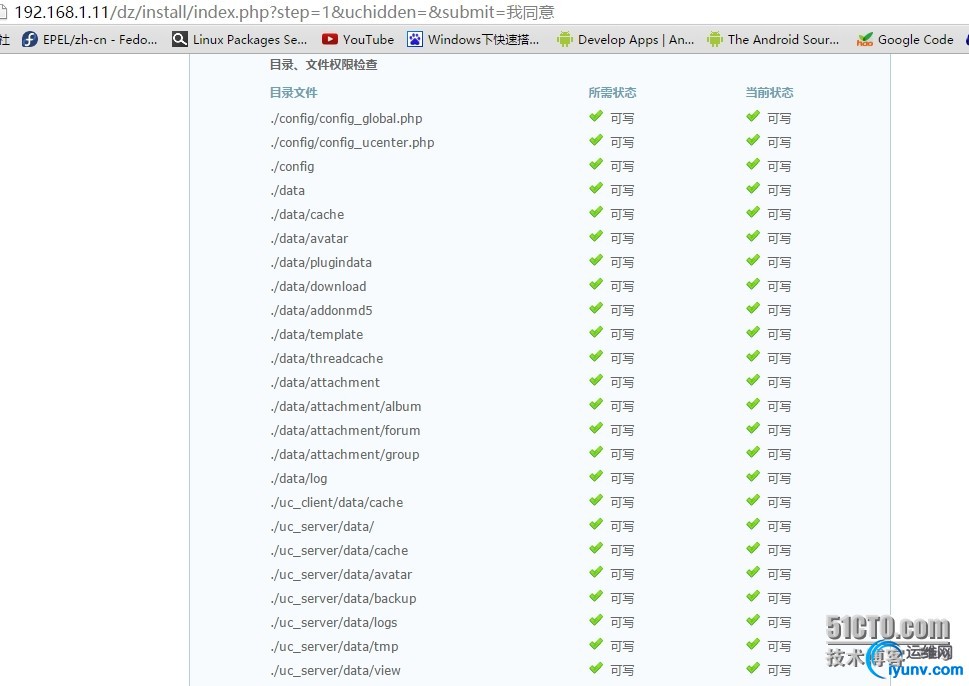Click the address bar URL

(284, 12)
